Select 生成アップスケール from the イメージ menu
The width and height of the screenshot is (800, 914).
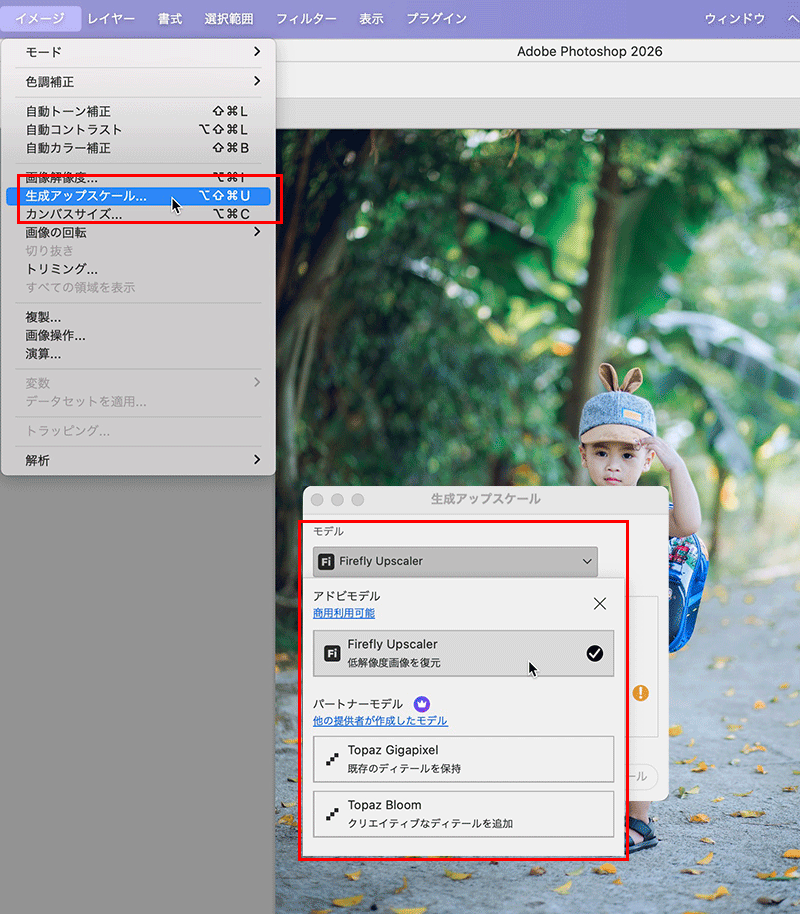(86, 196)
